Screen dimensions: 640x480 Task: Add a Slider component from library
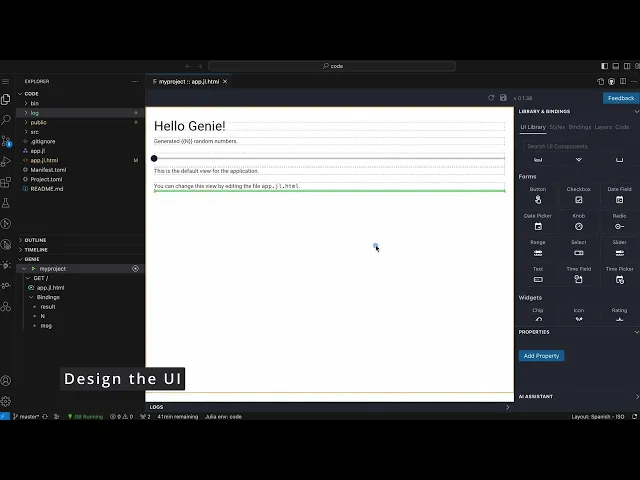click(x=619, y=248)
